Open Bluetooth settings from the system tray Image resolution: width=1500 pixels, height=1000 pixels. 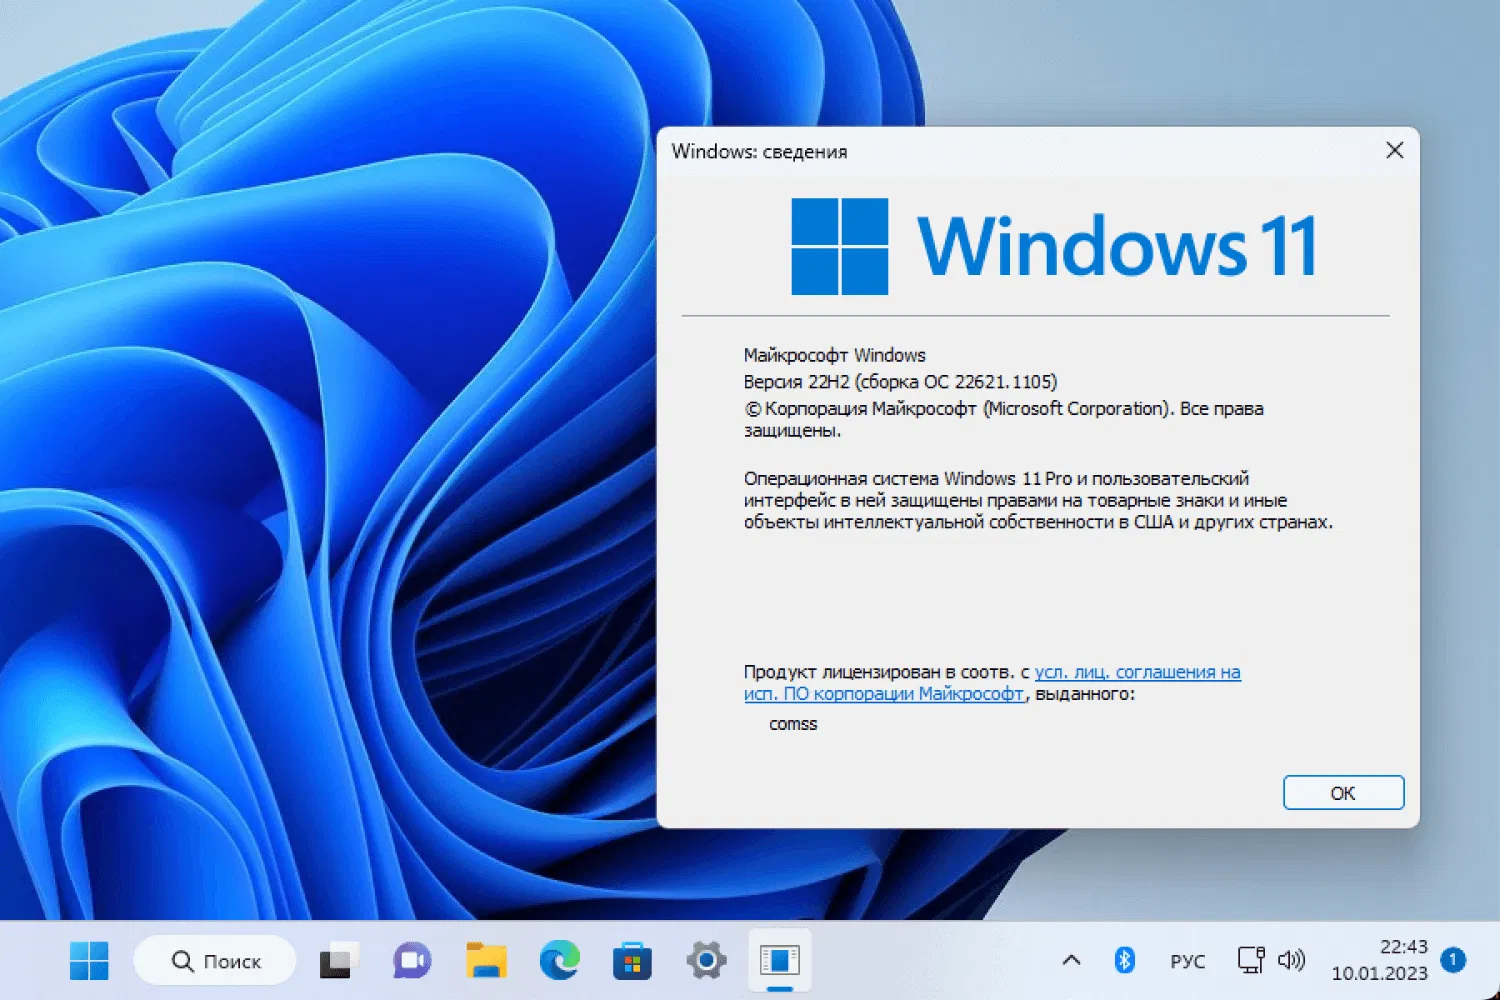1122,960
